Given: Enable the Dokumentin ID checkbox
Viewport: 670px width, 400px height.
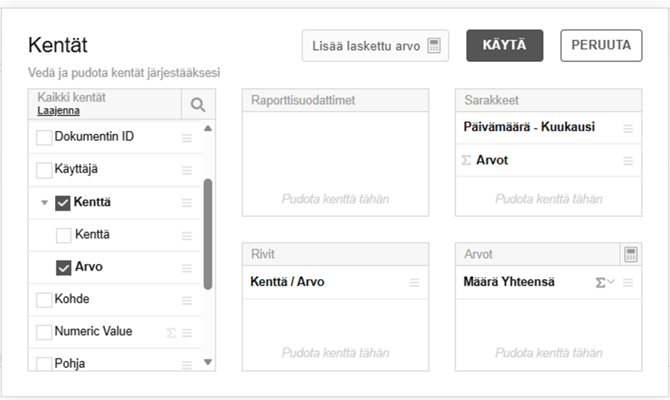Looking at the screenshot, I should [x=44, y=137].
